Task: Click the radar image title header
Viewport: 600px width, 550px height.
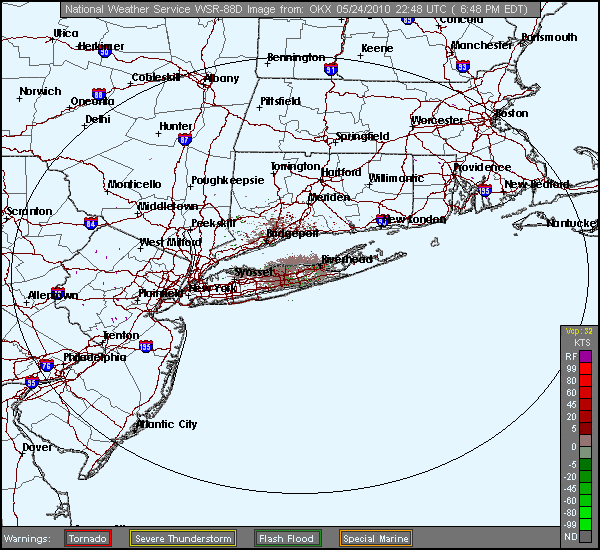Action: [300, 9]
